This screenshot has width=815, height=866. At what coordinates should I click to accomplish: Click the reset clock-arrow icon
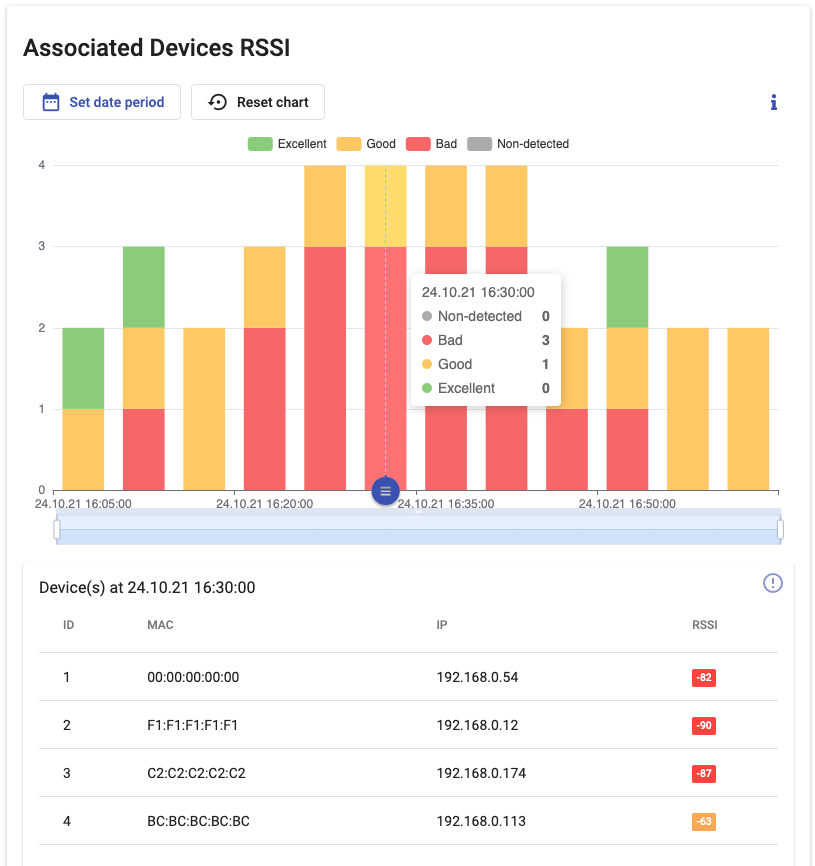pos(217,102)
